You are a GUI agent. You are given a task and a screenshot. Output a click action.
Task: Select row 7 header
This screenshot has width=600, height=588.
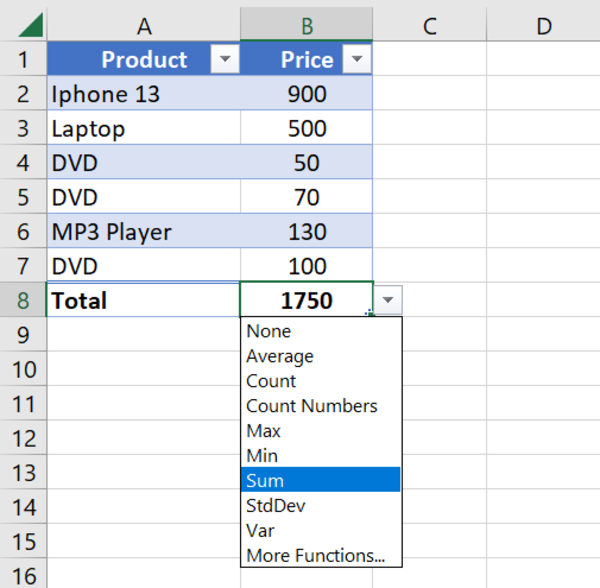(23, 265)
